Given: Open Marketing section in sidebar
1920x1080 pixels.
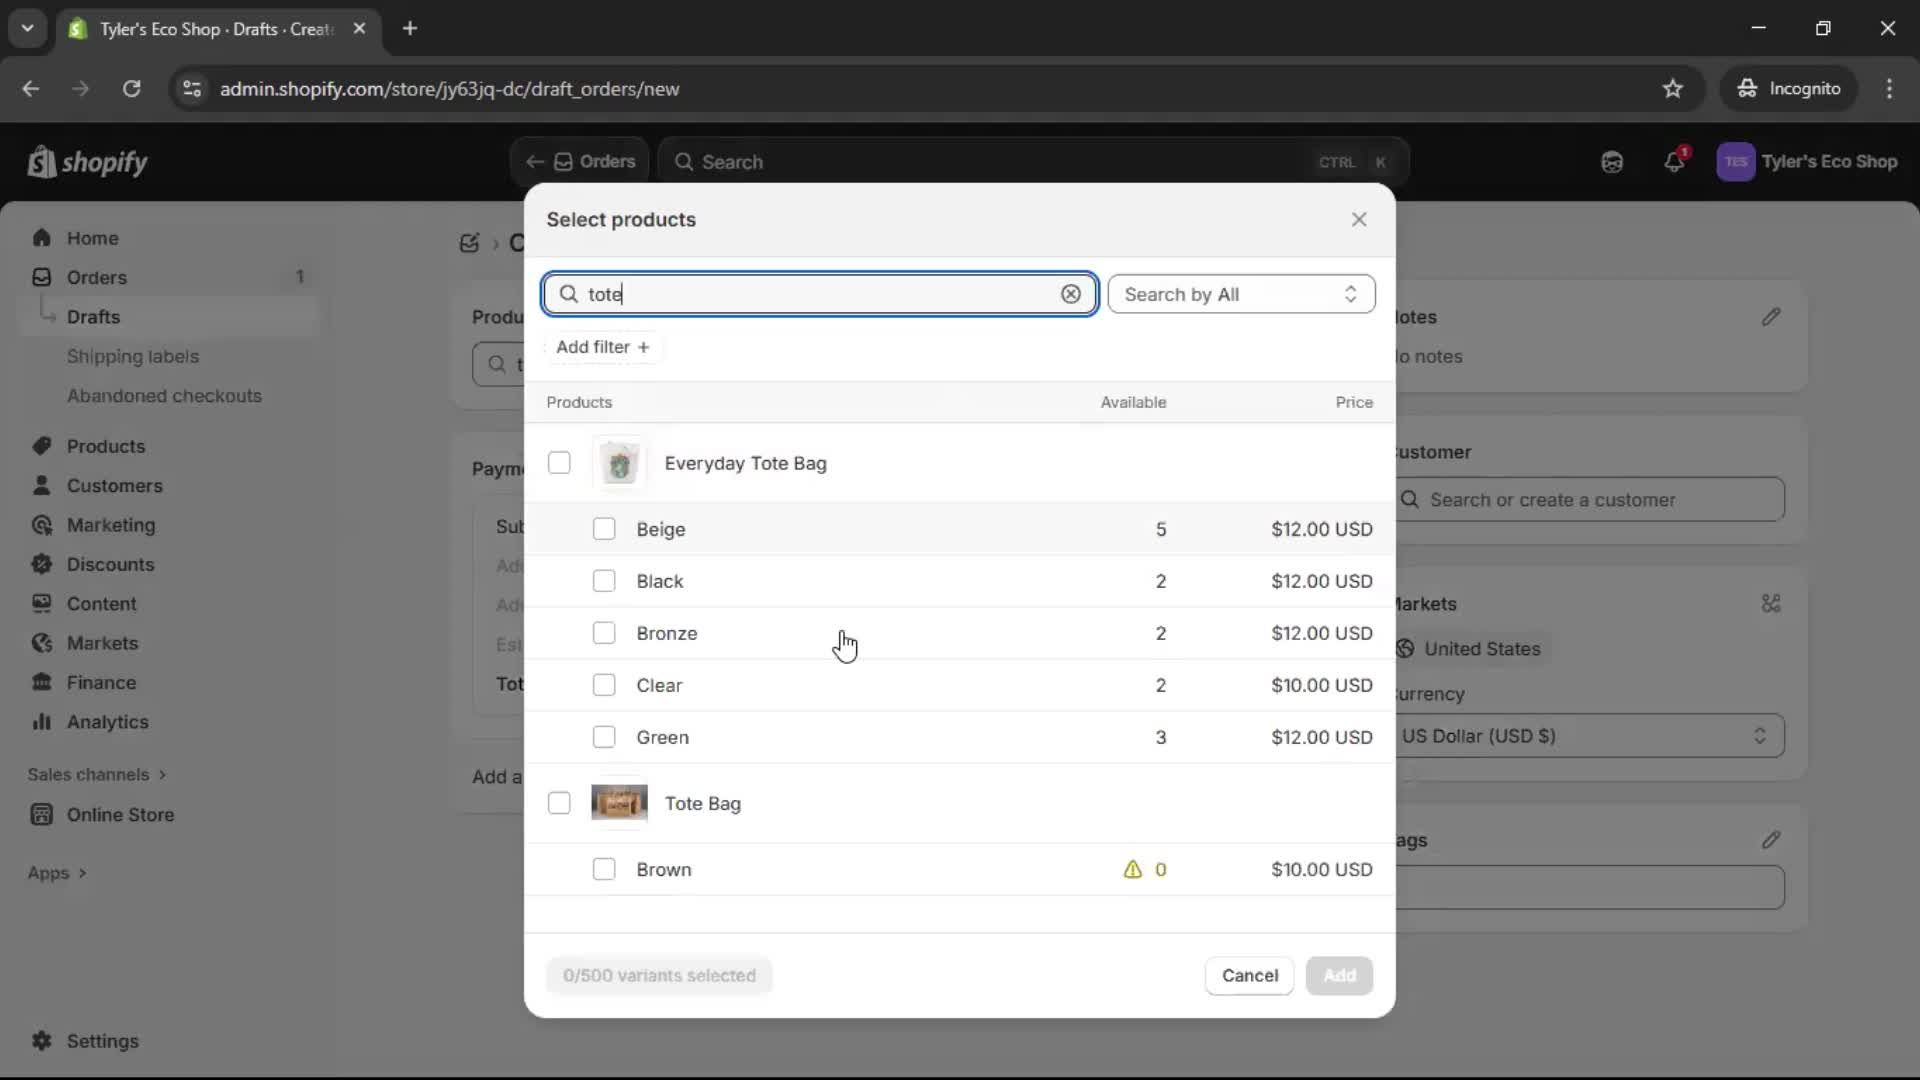Looking at the screenshot, I should point(108,525).
